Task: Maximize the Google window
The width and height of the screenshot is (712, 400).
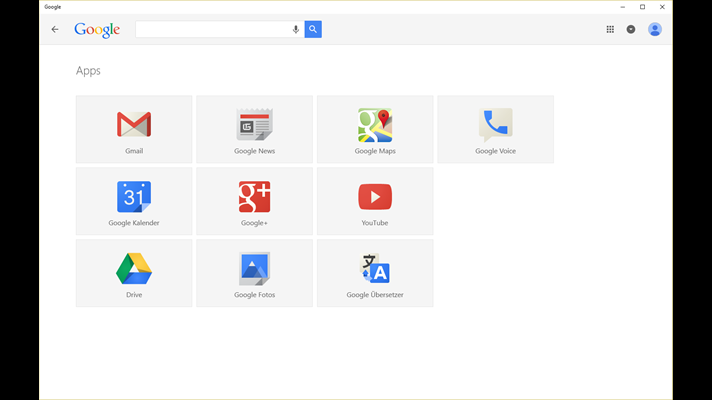Action: 642,7
